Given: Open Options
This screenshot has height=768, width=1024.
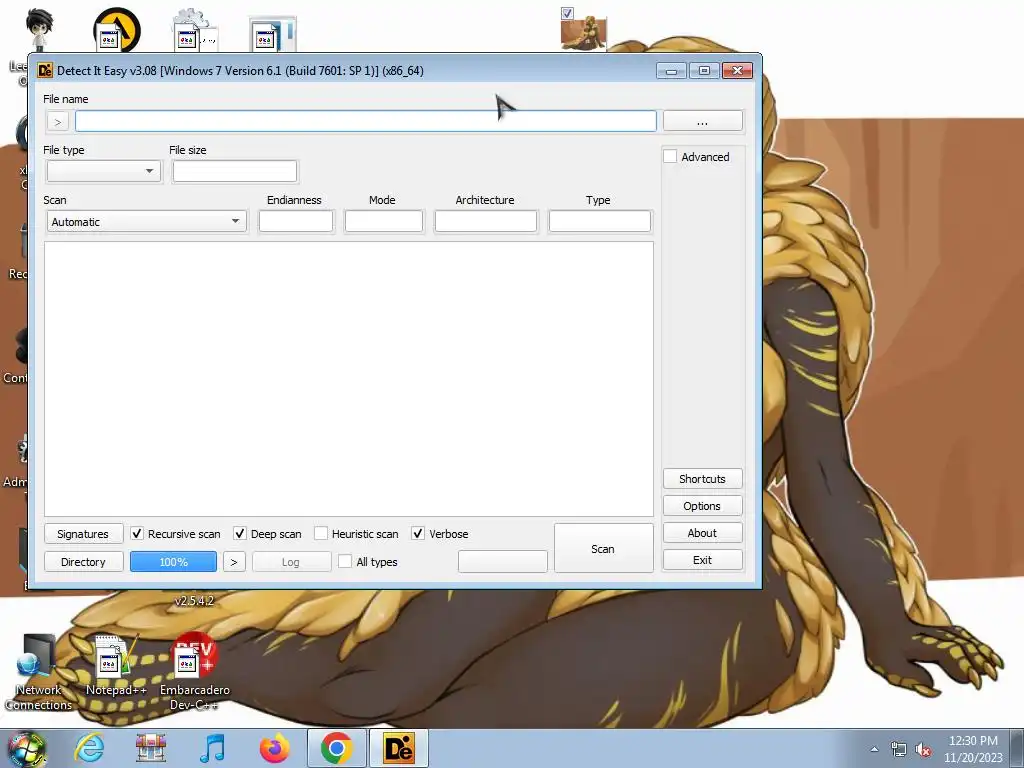Looking at the screenshot, I should (x=703, y=506).
